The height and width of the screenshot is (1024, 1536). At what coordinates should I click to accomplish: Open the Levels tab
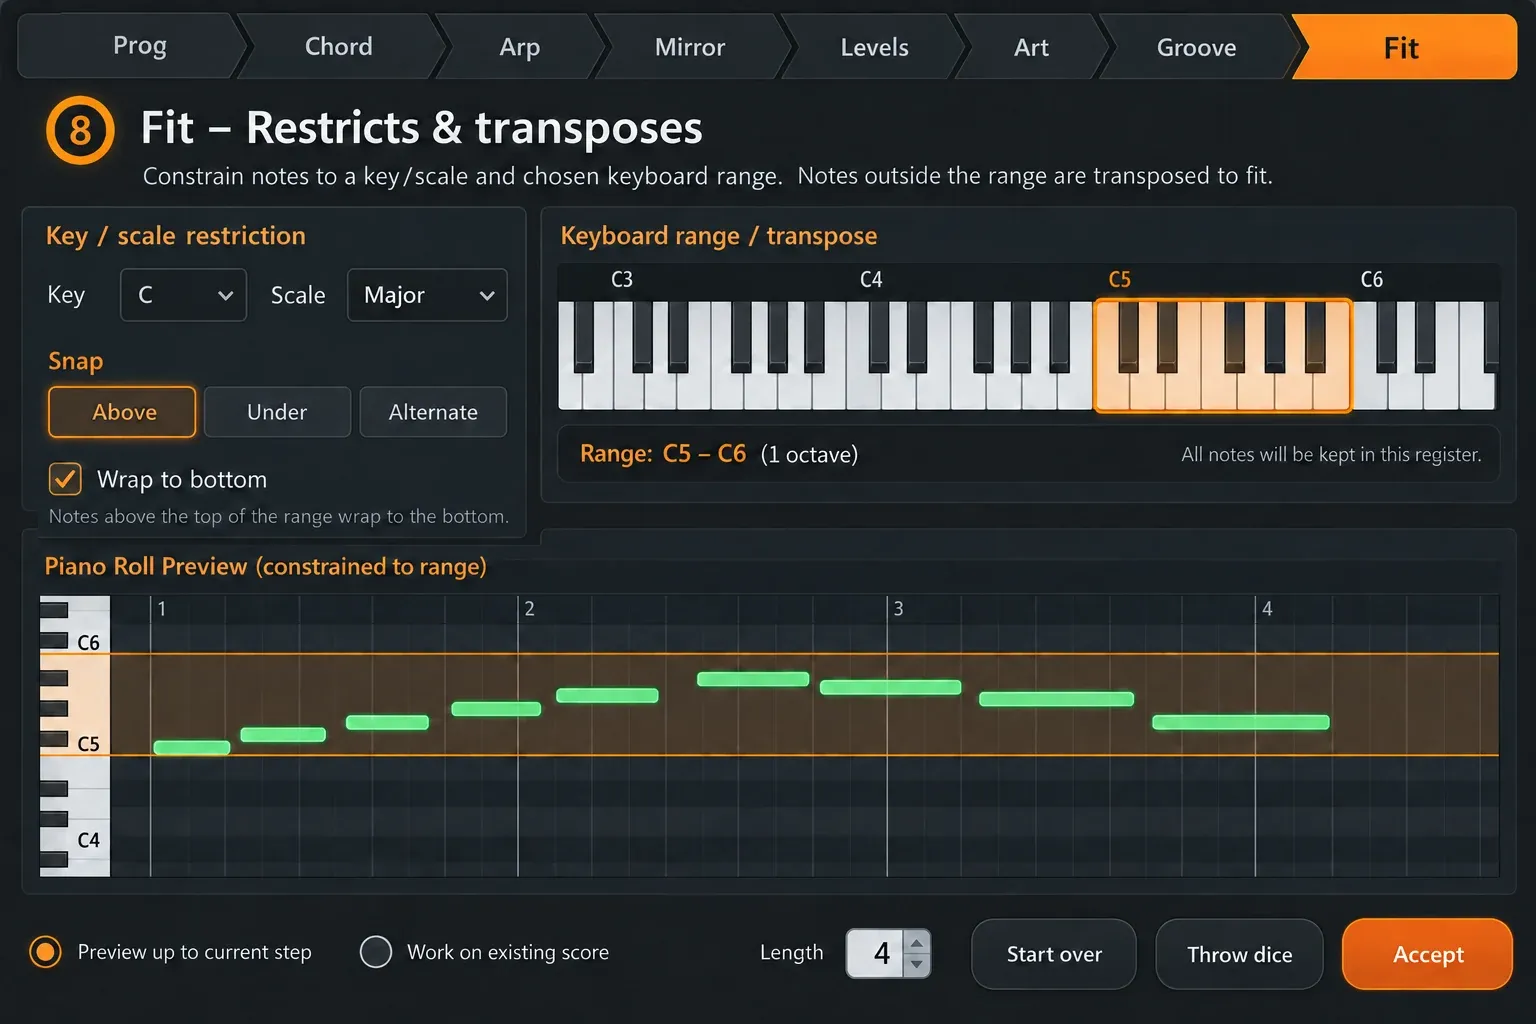pos(874,46)
